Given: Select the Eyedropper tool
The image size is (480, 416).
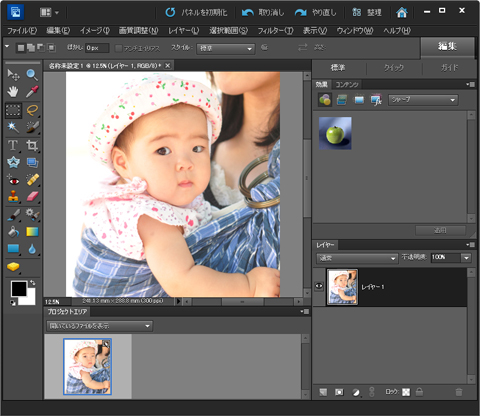Looking at the screenshot, I should tap(32, 92).
